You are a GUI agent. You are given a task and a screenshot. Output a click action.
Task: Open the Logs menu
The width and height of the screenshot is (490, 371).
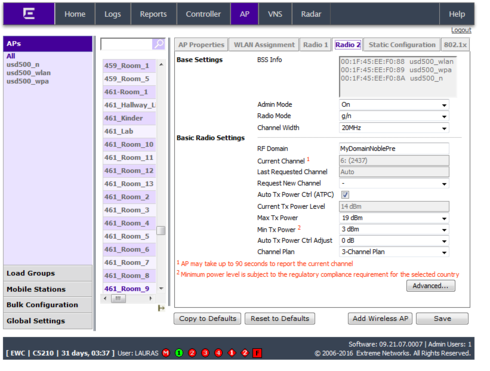(113, 14)
